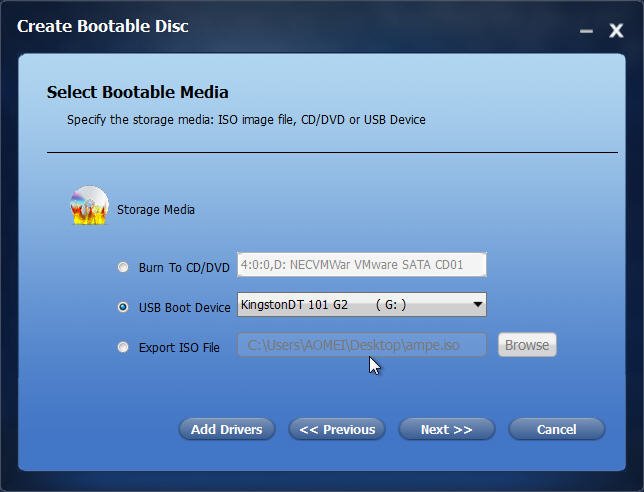
Task: Go back with the << Previous button
Action: (x=337, y=429)
